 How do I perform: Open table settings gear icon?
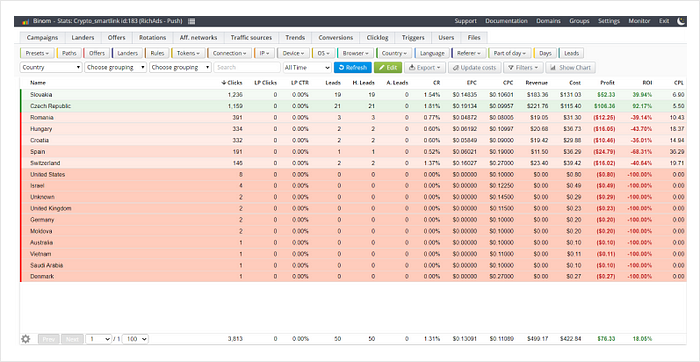25,339
